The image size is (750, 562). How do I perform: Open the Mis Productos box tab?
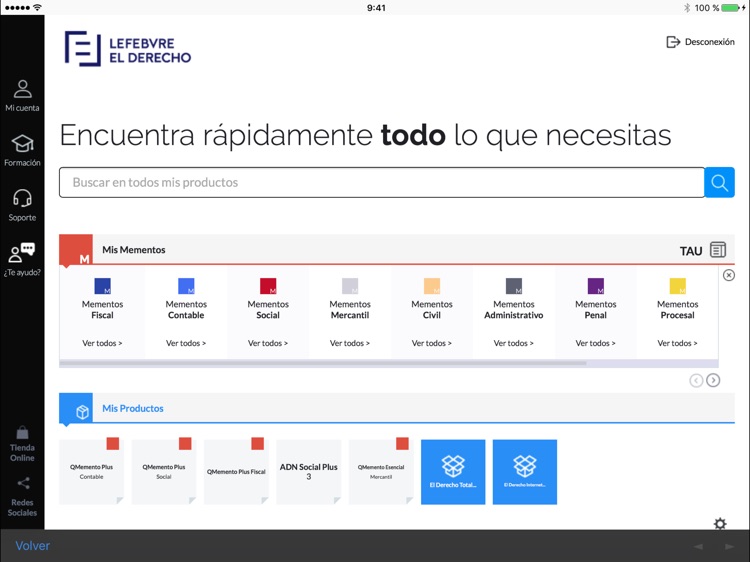click(x=76, y=409)
